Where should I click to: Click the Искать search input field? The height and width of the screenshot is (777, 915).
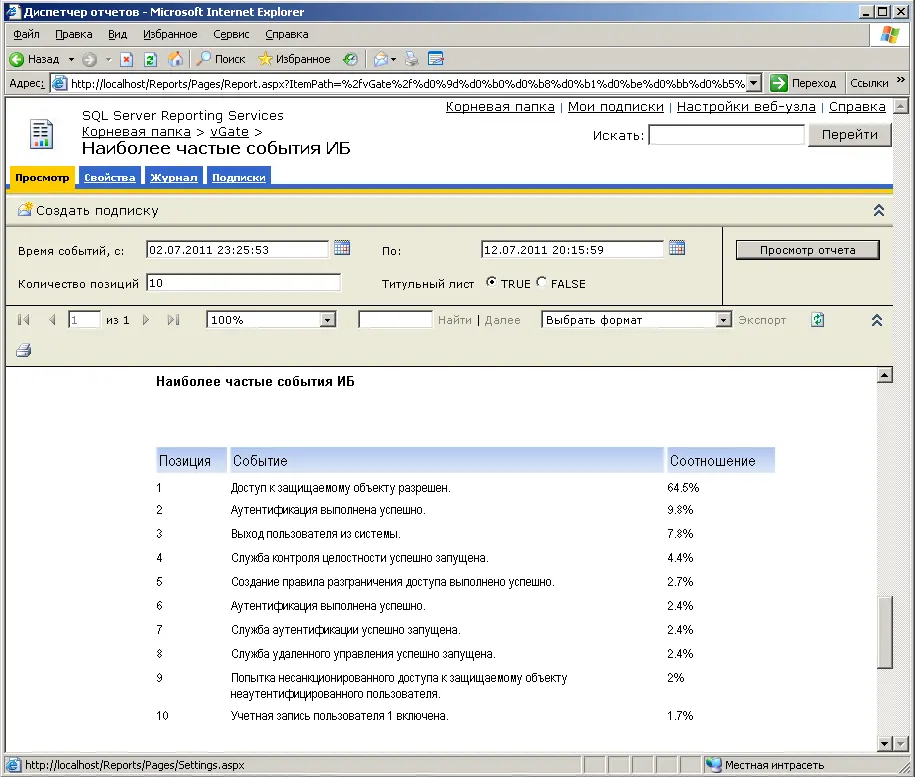726,135
